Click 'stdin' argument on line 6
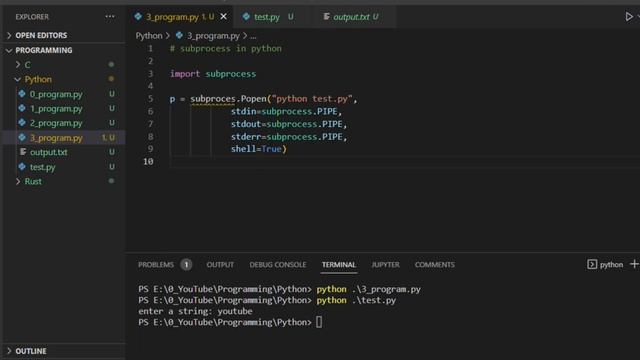Screen dimensions: 640x360 (x=244, y=111)
